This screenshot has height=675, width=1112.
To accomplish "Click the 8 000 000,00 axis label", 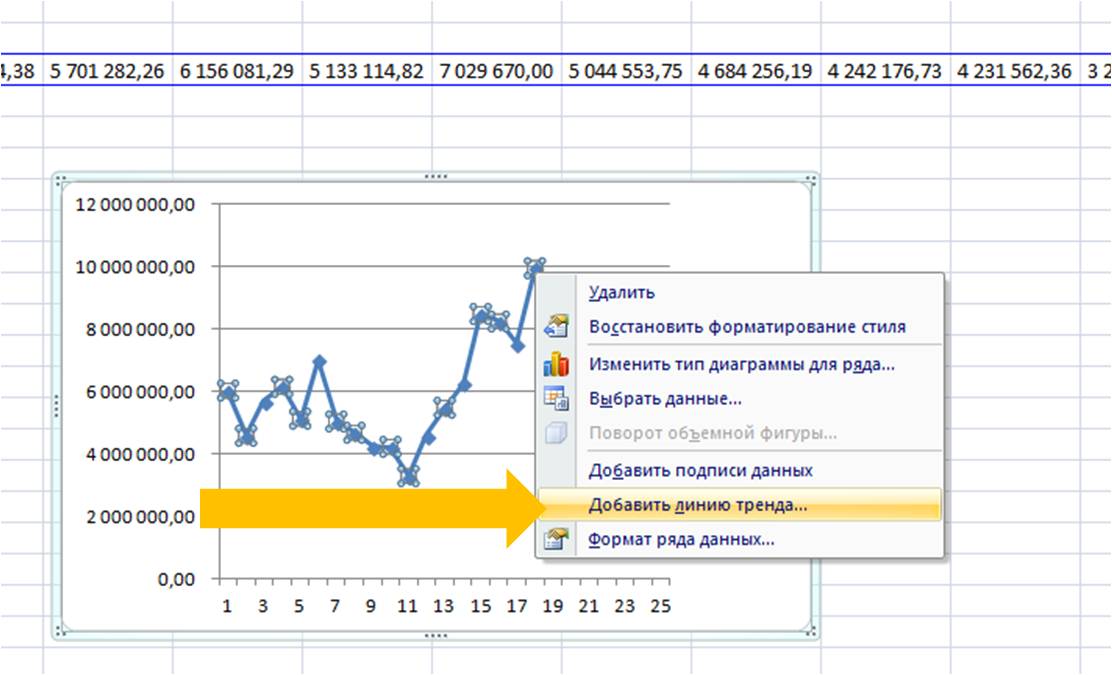I will [140, 330].
